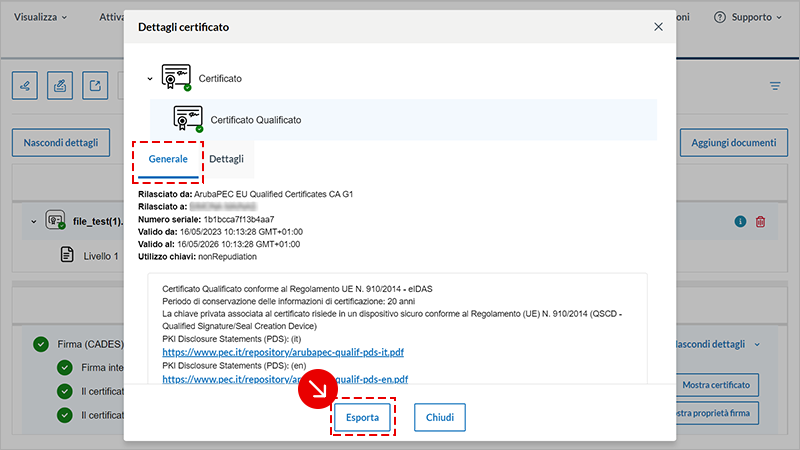Image resolution: width=800 pixels, height=450 pixels.
Task: Click the blue info icon for file_test
Action: point(741,221)
